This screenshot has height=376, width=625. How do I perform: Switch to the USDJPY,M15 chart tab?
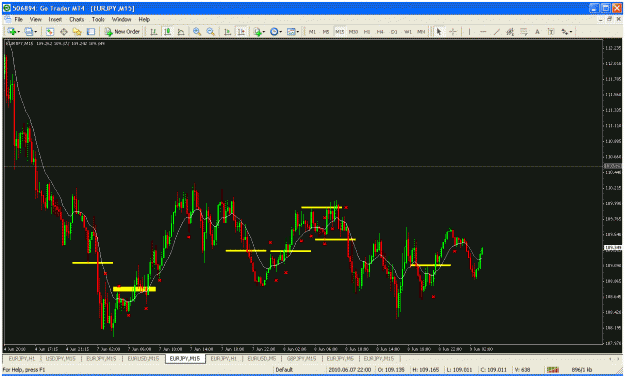pyautogui.click(x=61, y=359)
